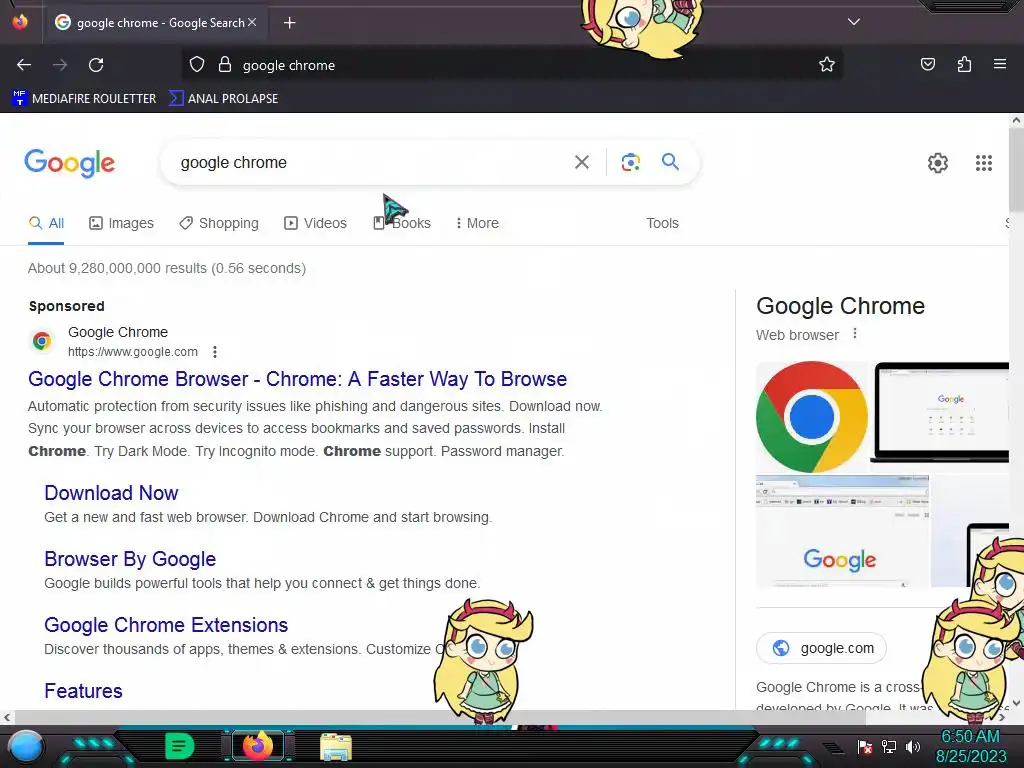
Task: Switch to Videos results tab
Action: point(315,223)
